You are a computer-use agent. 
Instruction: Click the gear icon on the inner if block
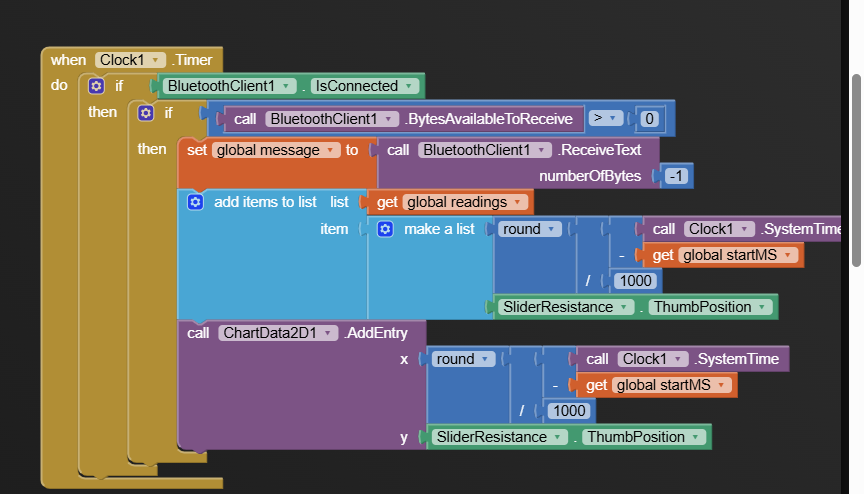point(146,113)
